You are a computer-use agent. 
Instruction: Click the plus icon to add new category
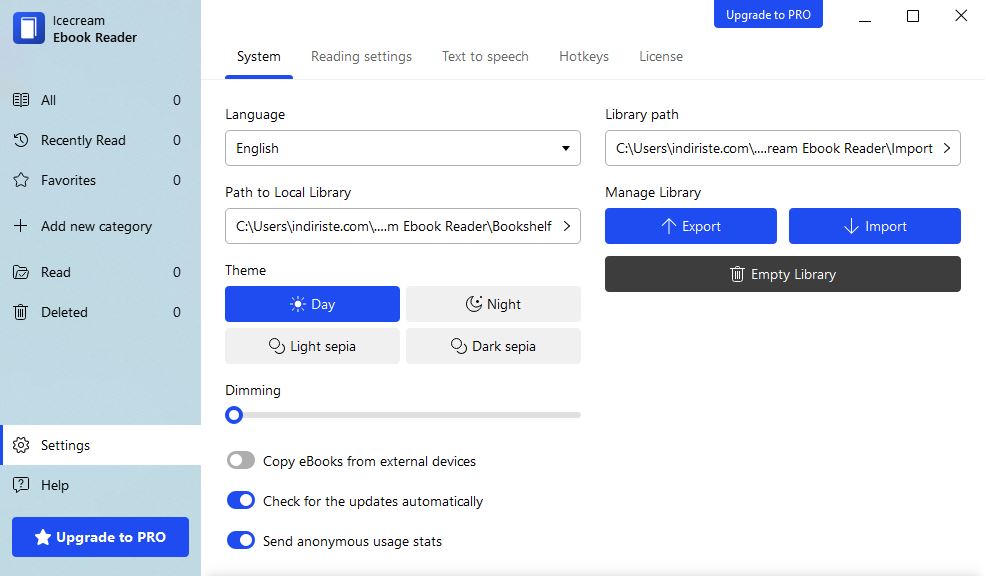click(21, 226)
